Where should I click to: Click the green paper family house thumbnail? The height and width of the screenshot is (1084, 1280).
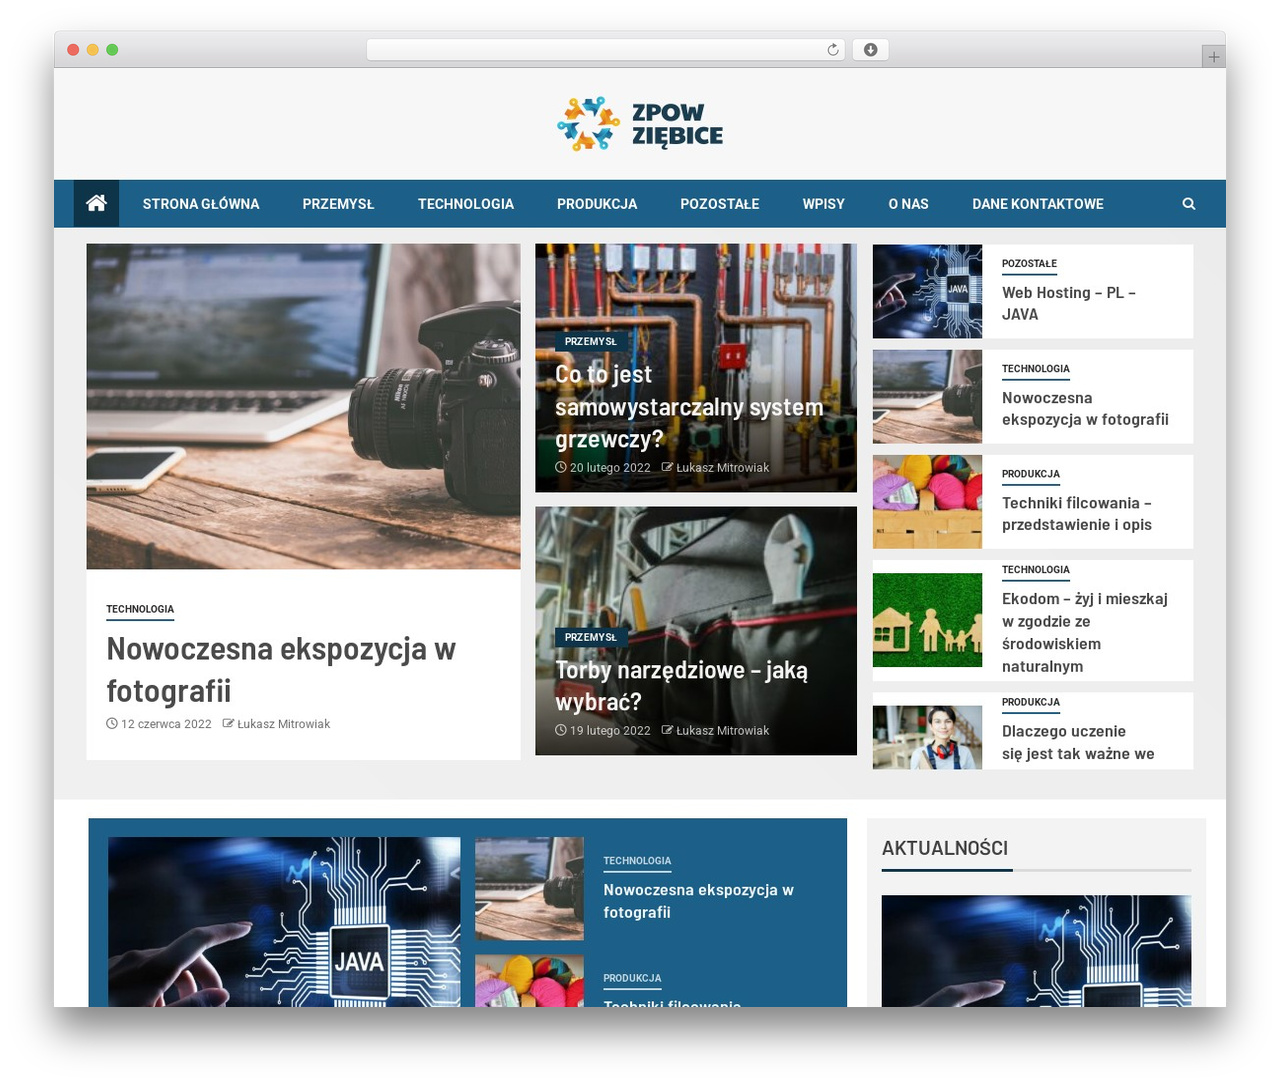coord(927,620)
